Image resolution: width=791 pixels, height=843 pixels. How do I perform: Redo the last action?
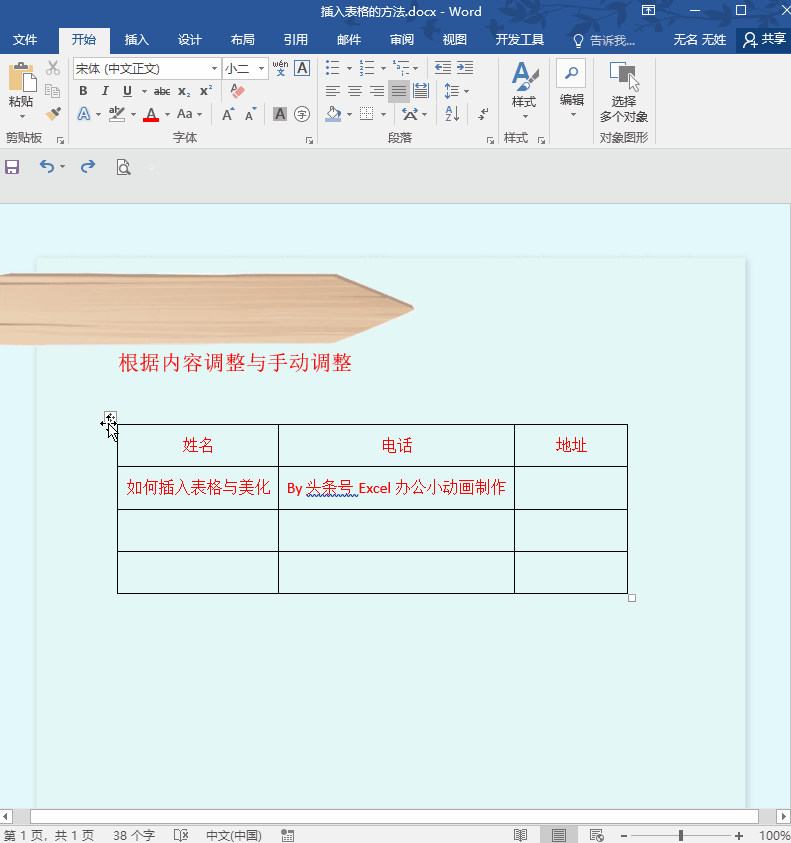(x=88, y=167)
